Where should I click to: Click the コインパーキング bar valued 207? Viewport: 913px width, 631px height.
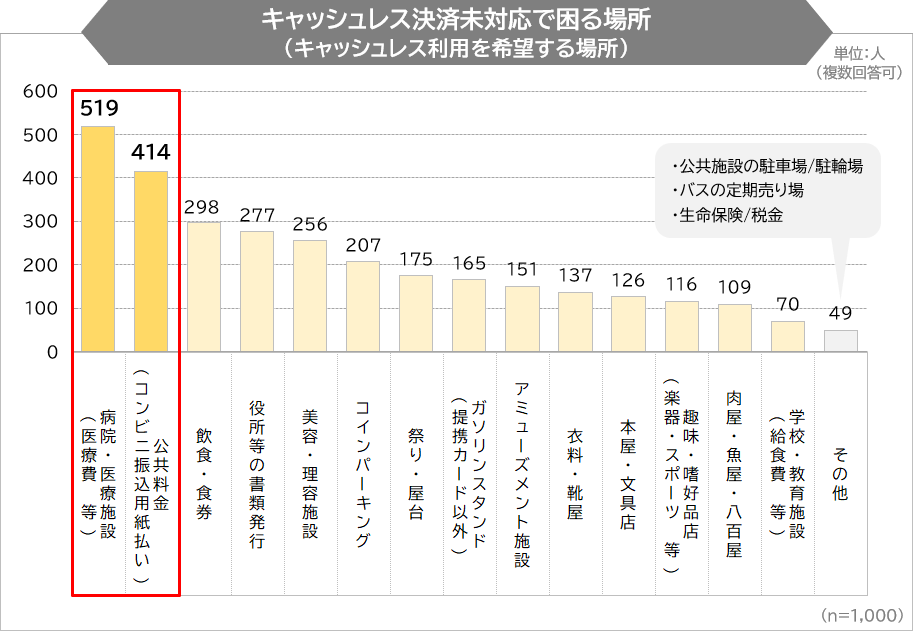[363, 306]
